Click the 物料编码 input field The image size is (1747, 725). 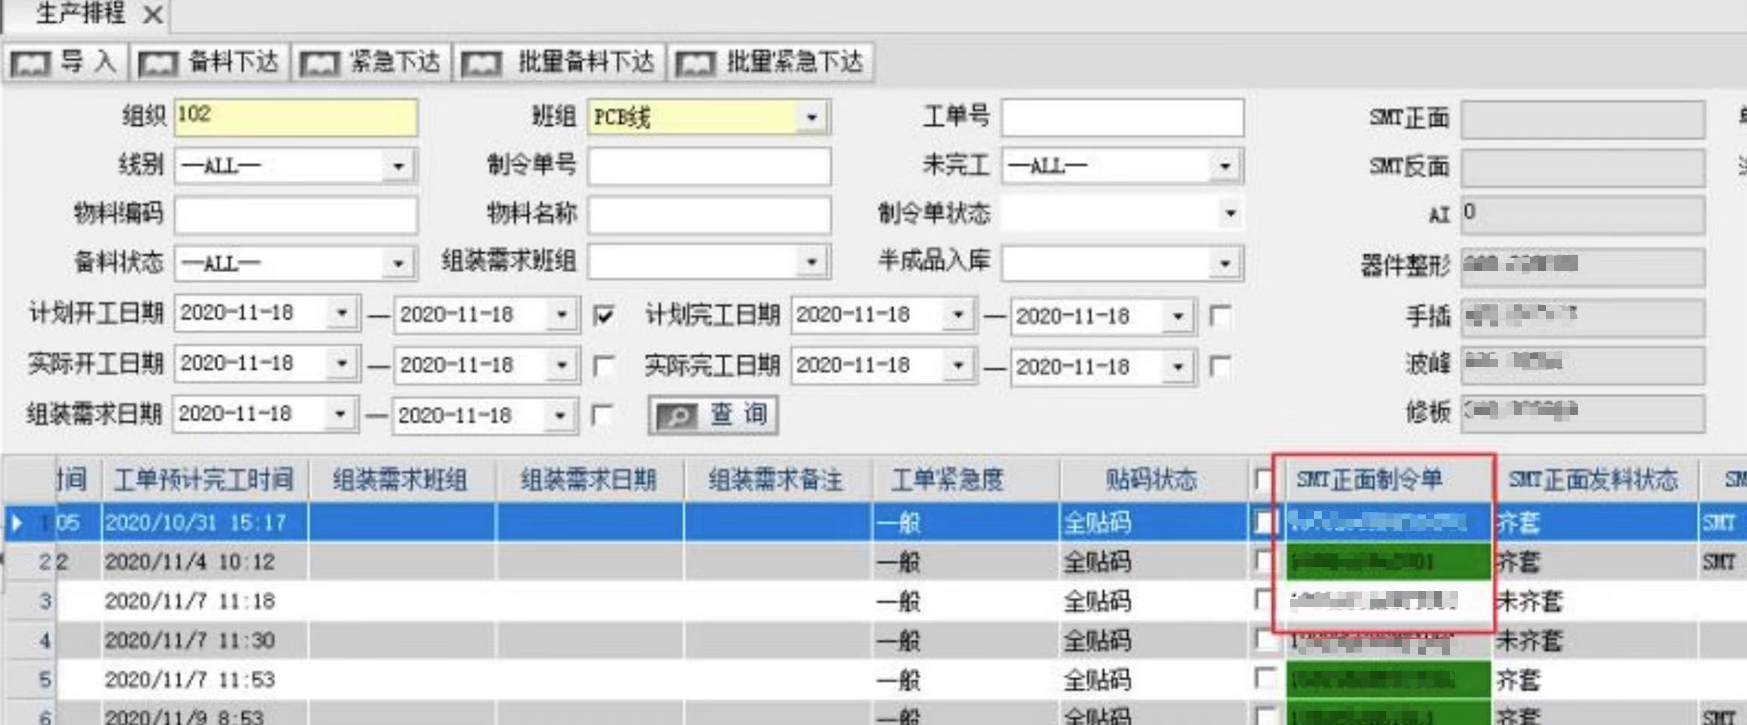tap(296, 214)
